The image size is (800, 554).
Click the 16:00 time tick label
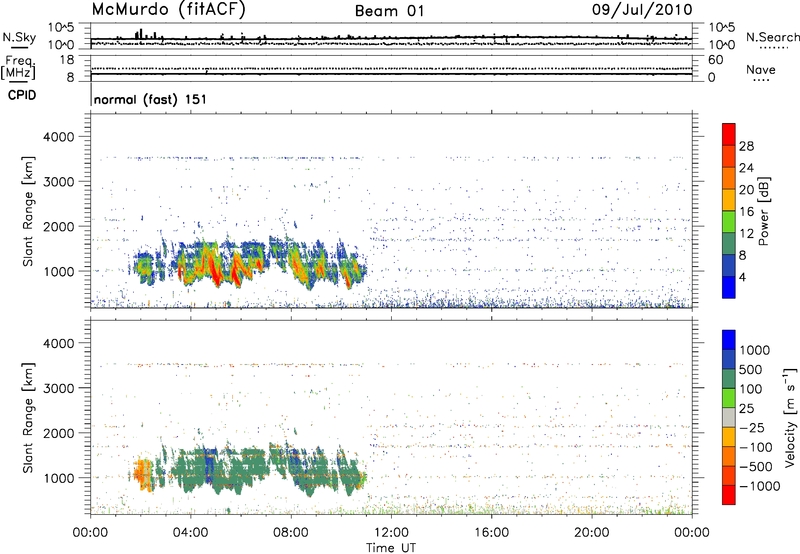pos(491,533)
